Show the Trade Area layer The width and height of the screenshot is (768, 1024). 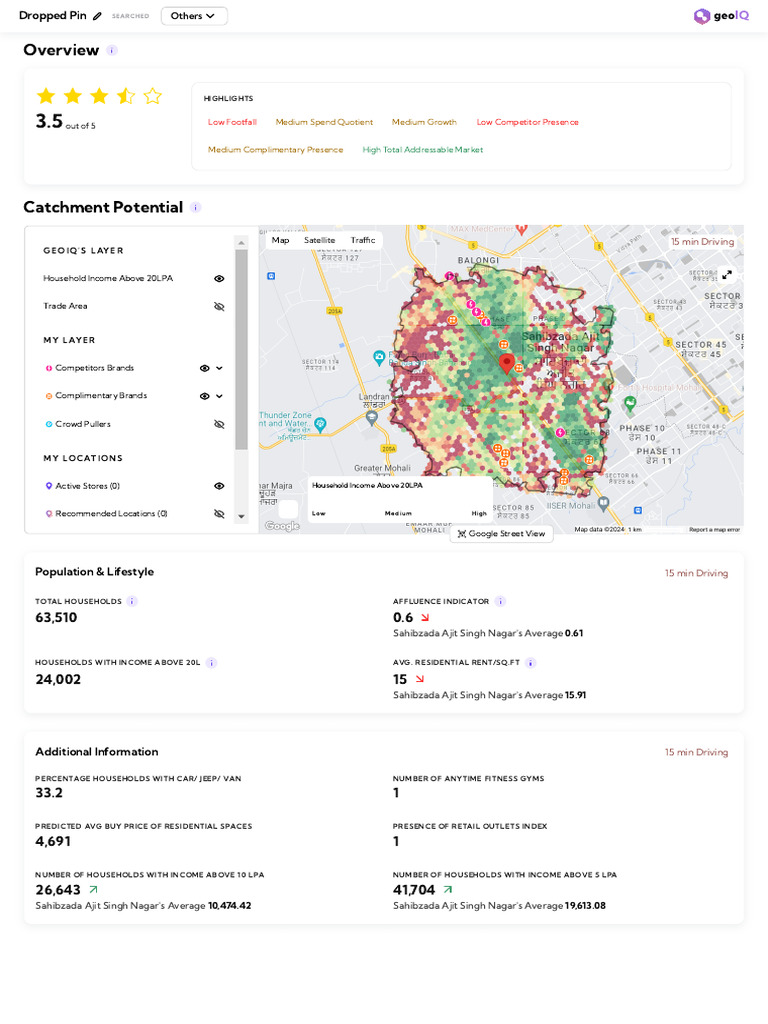(x=219, y=306)
